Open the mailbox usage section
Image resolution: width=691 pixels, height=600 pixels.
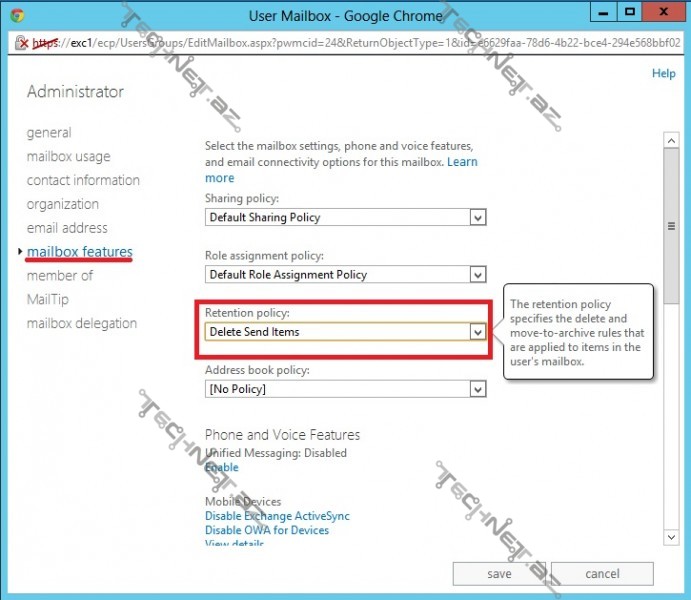coord(68,156)
